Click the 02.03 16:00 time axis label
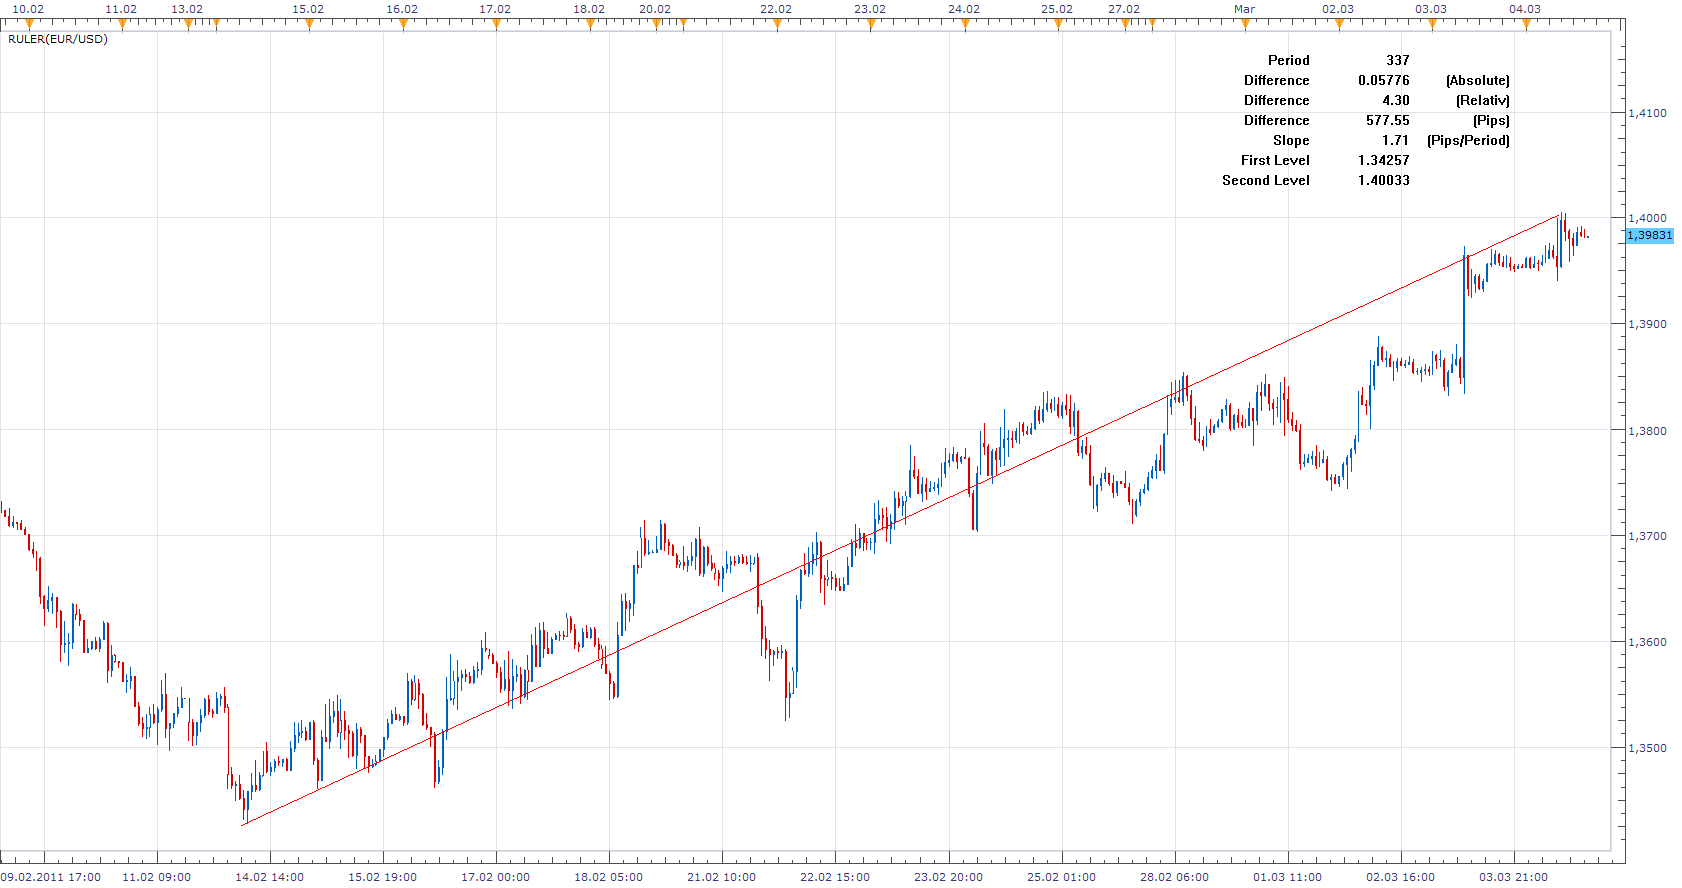Screen dimensions: 1682x888 [1401, 877]
